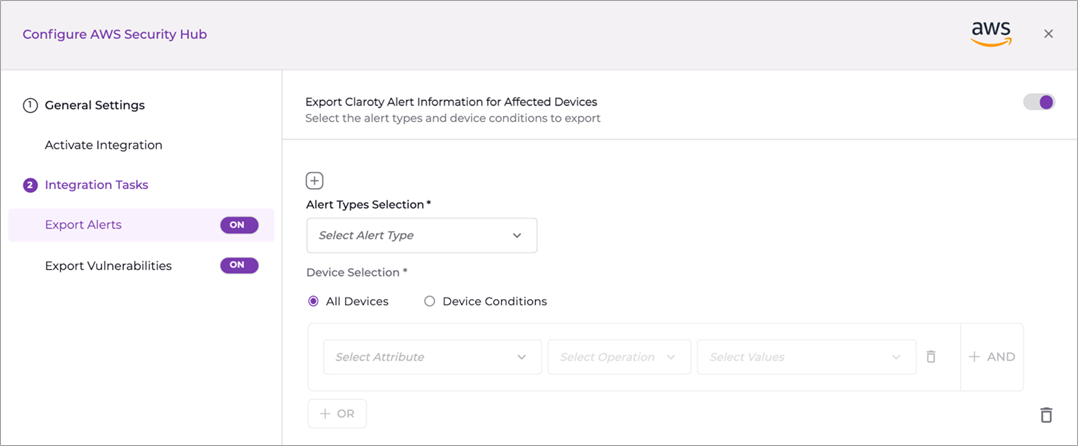Screen dimensions: 1078x446
Task: Go to Integration Tasks step
Action: [x=96, y=185]
